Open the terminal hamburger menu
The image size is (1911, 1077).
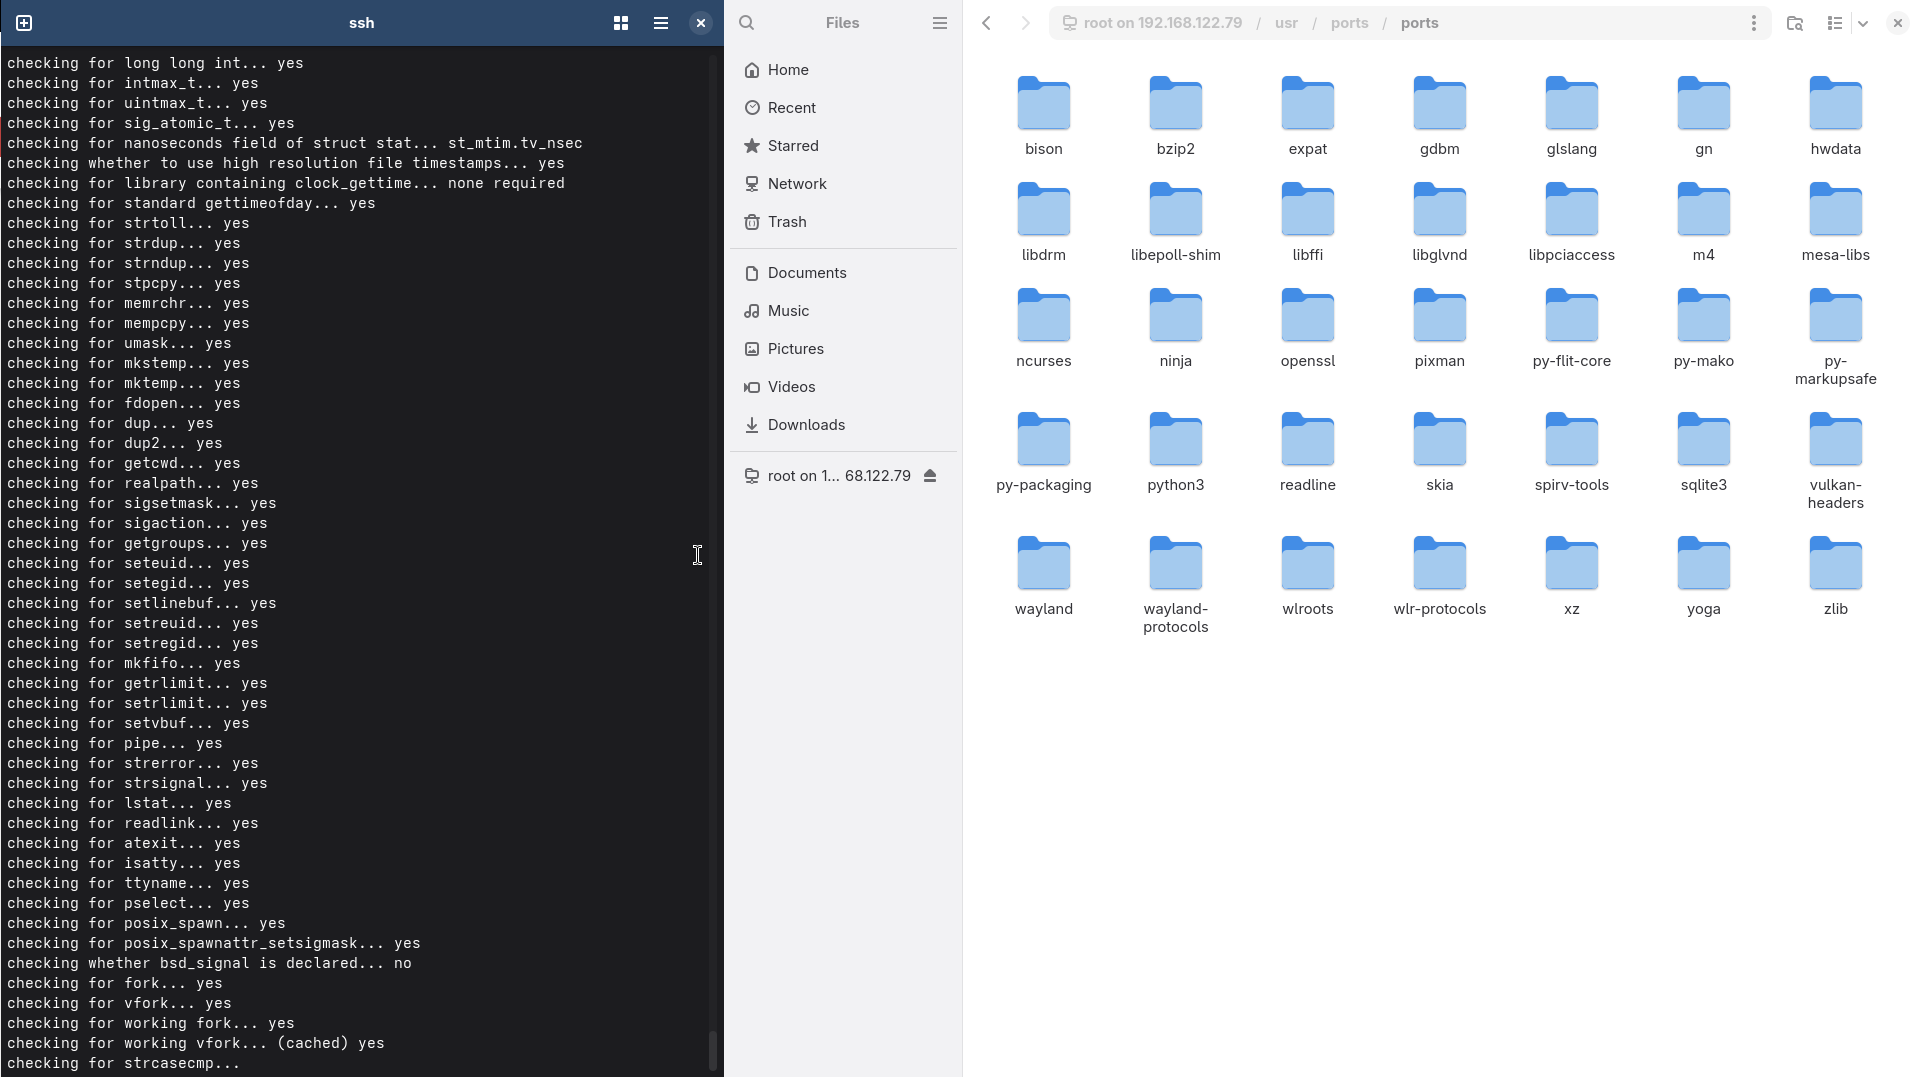(x=660, y=23)
